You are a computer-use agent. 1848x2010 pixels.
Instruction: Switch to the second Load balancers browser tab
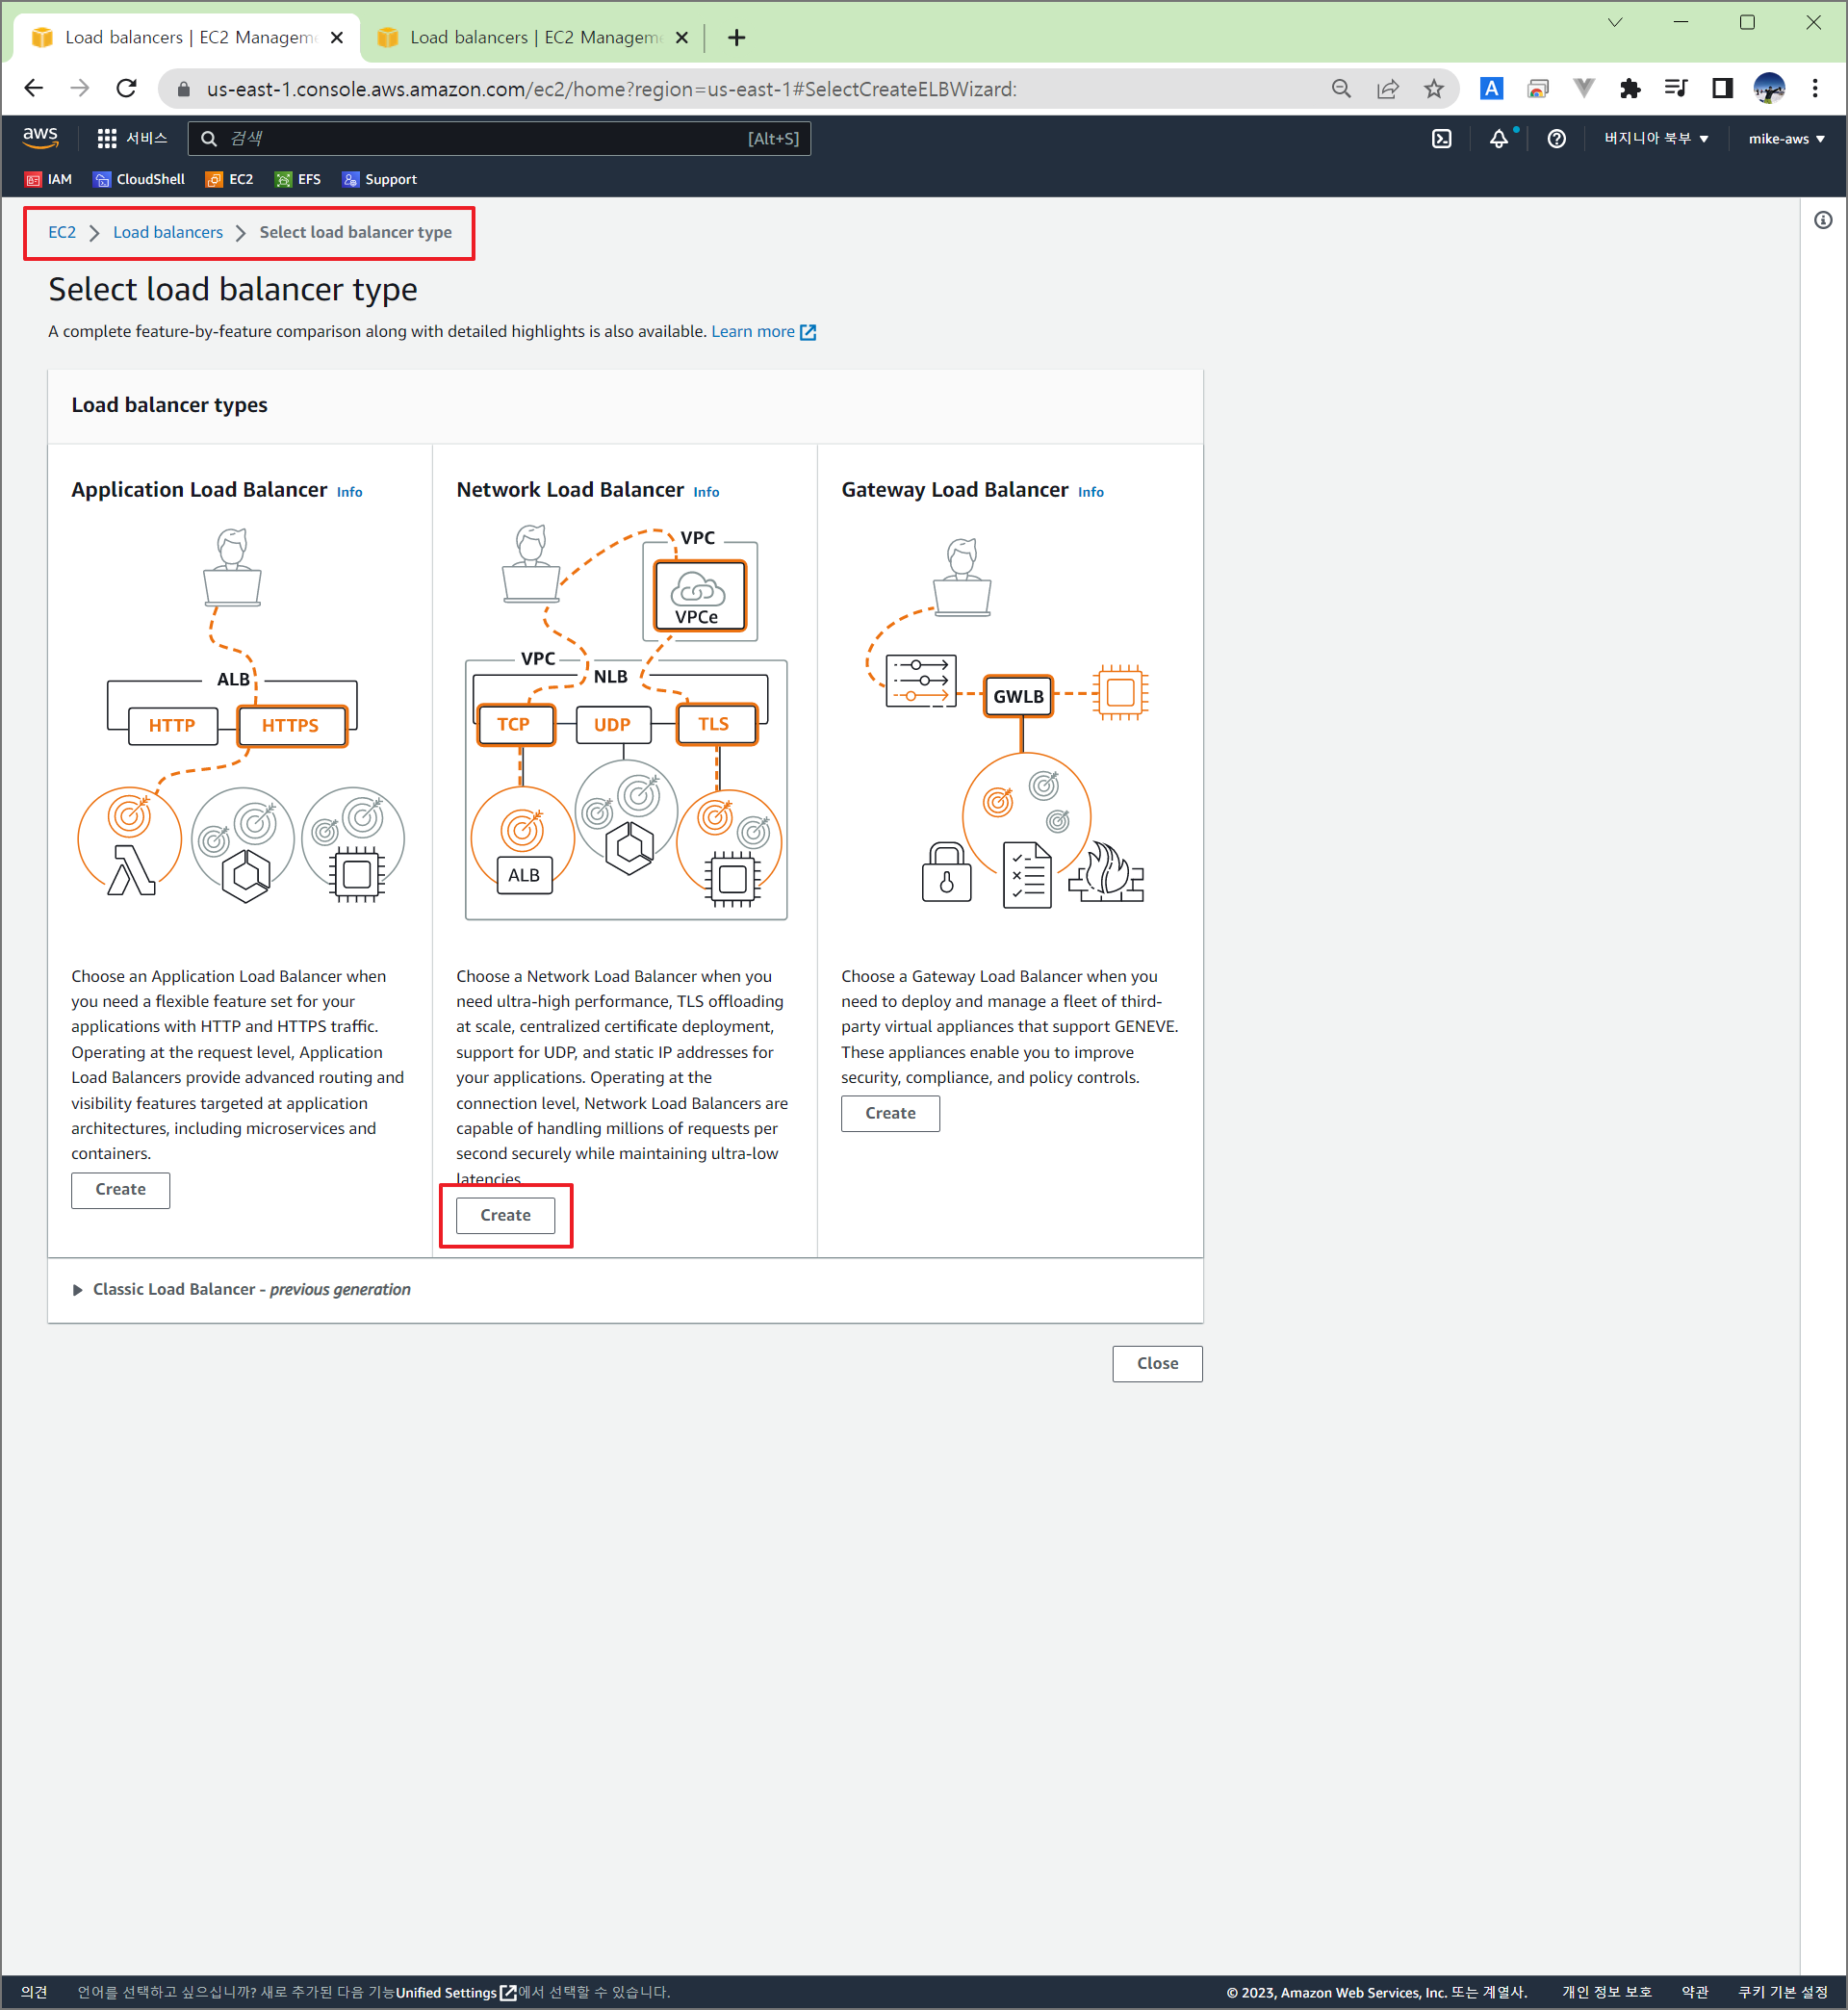tap(533, 38)
